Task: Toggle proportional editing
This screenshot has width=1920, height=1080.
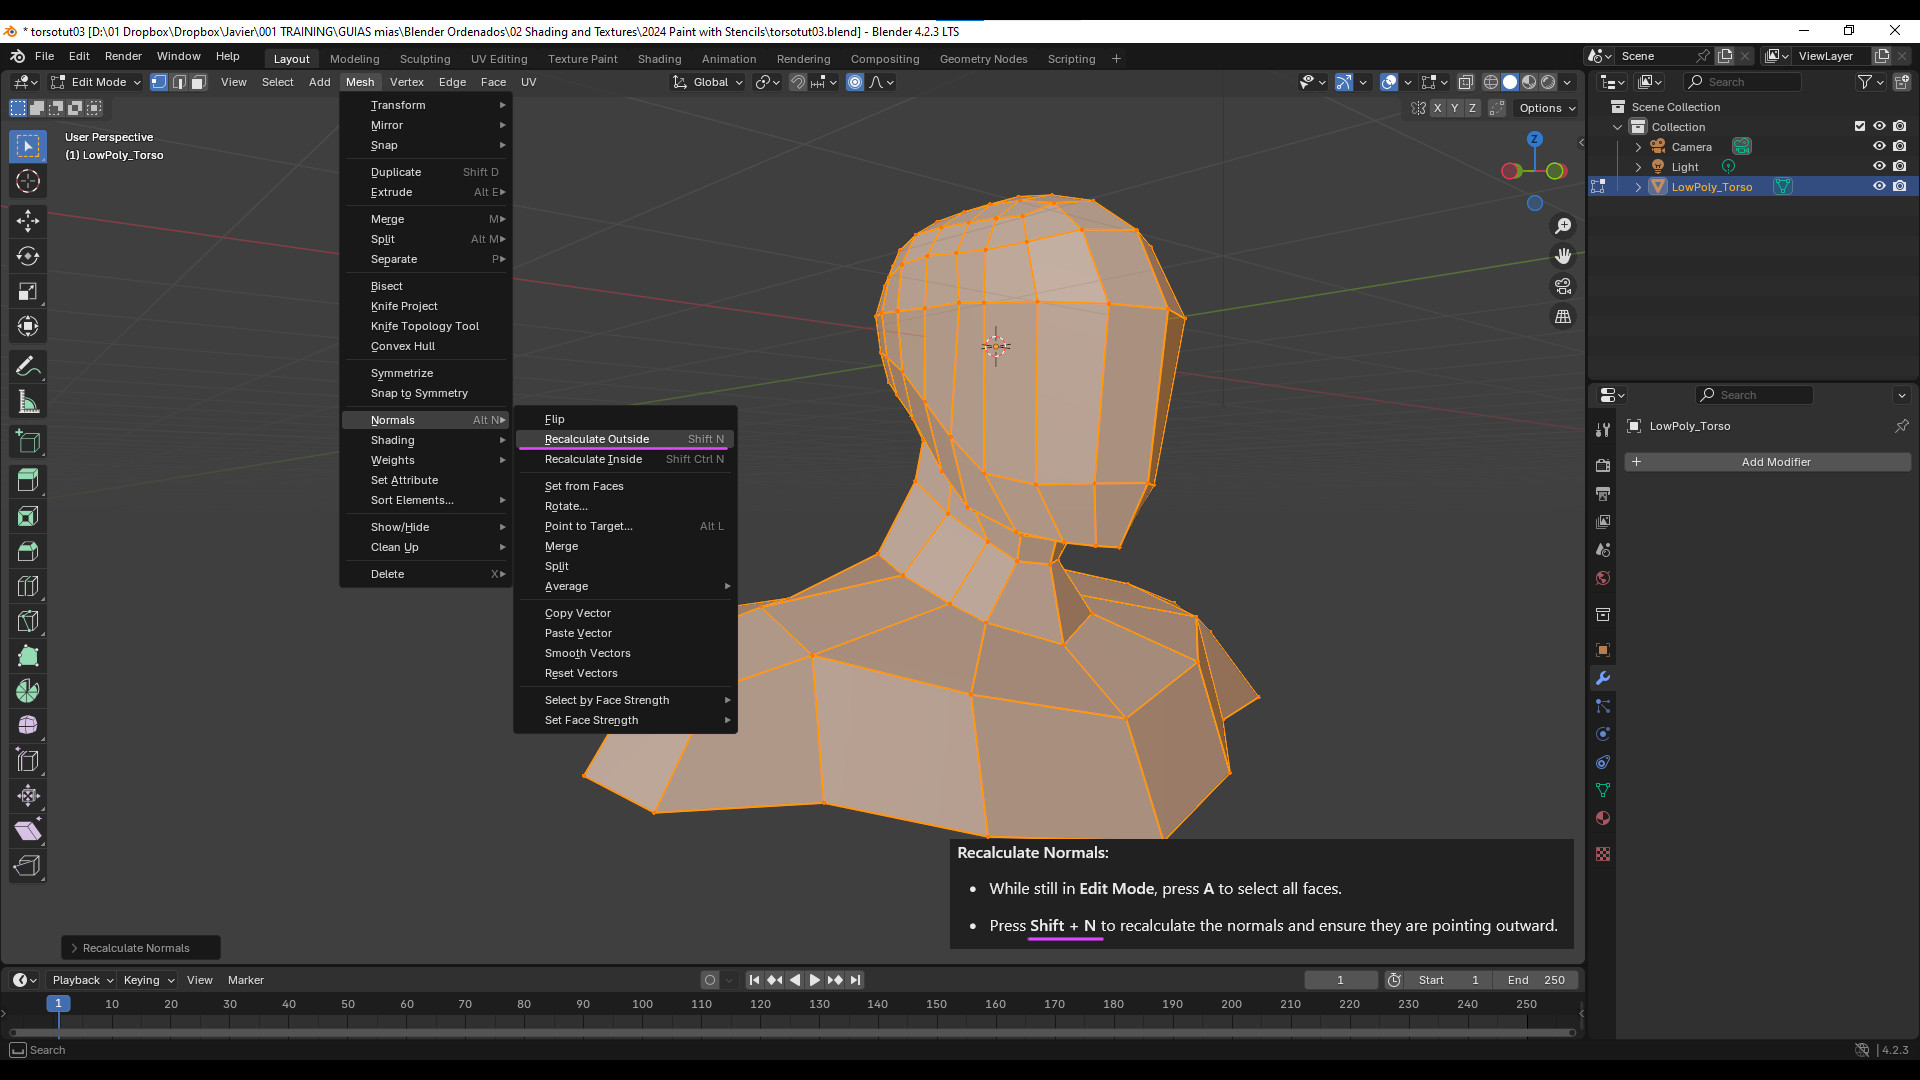Action: [x=855, y=82]
